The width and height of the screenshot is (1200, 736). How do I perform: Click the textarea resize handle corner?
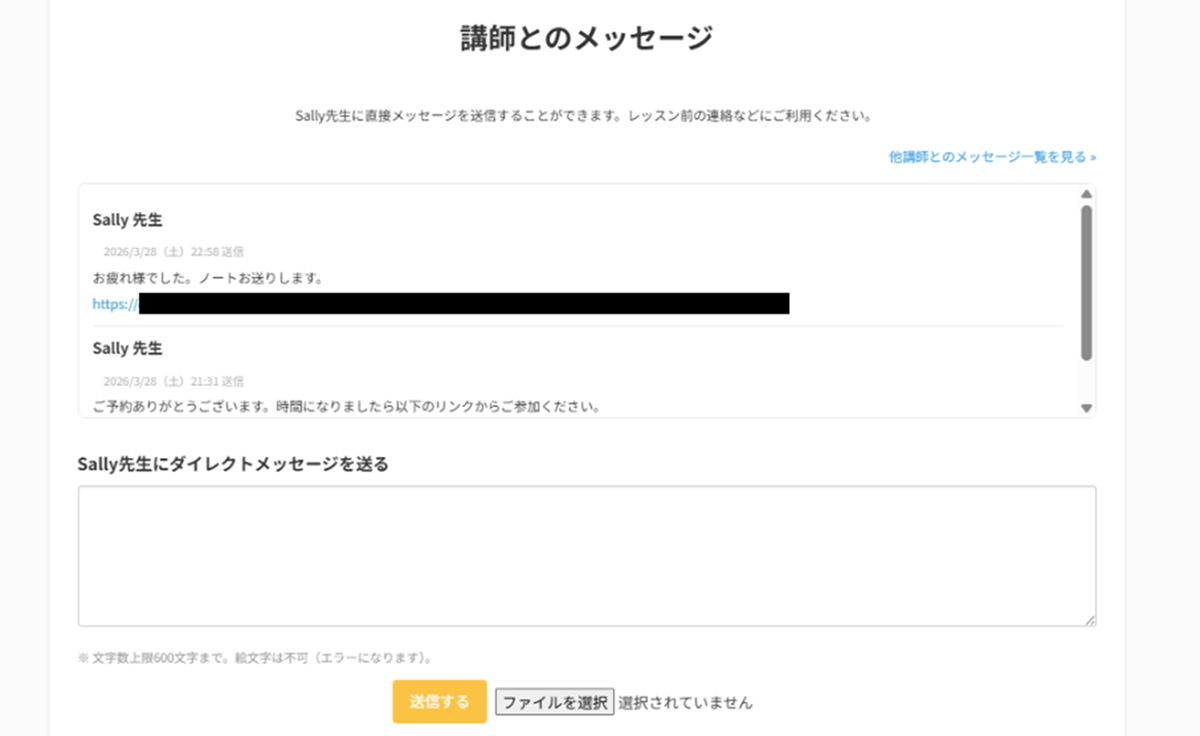(x=1090, y=620)
